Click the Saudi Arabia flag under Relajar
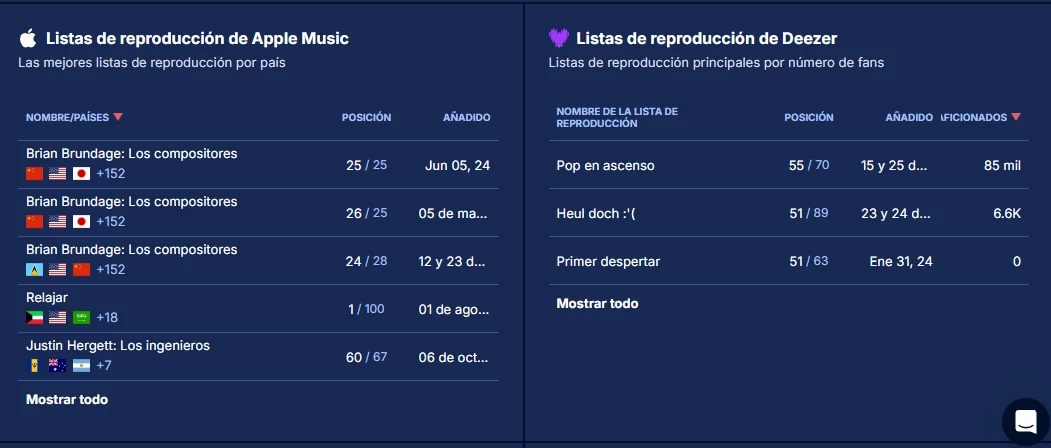The height and width of the screenshot is (448, 1051). pos(81,317)
